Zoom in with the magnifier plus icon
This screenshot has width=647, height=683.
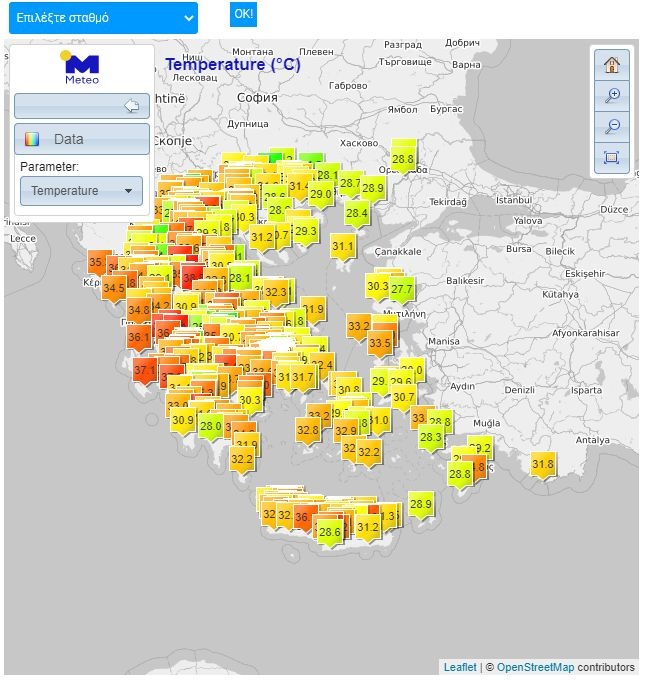612,96
